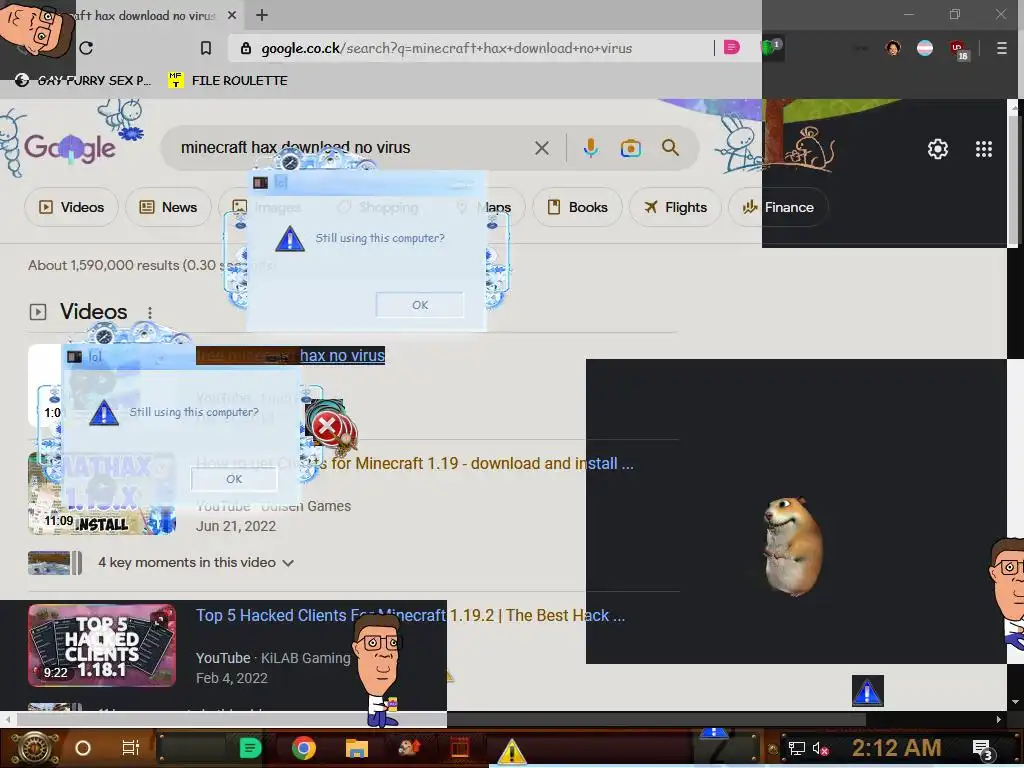1024x768 pixels.
Task: Open Task View on the taskbar
Action: pyautogui.click(x=131, y=748)
